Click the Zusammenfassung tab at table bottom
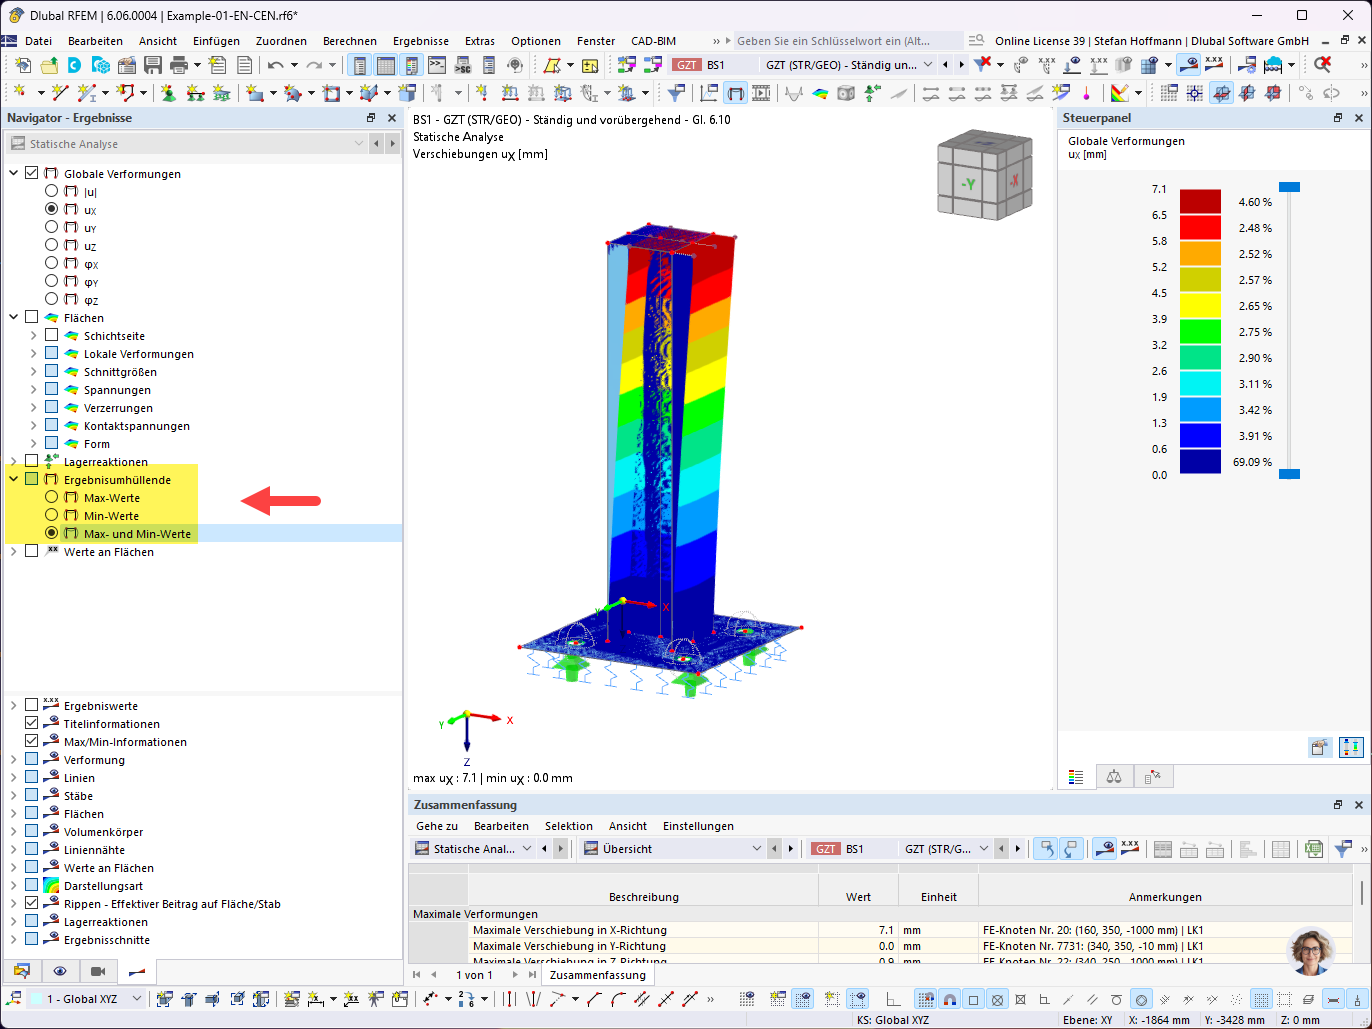Viewport: 1372px width, 1029px height. (598, 975)
